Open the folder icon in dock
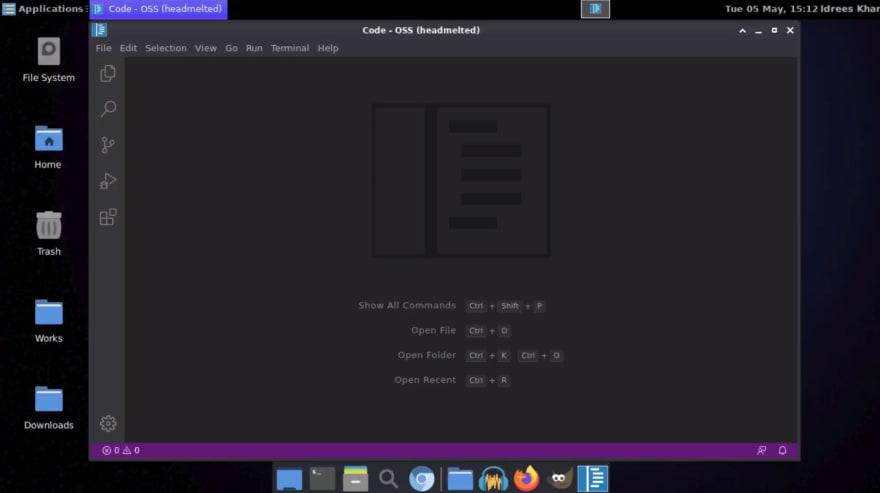This screenshot has width=880, height=493. (460, 479)
